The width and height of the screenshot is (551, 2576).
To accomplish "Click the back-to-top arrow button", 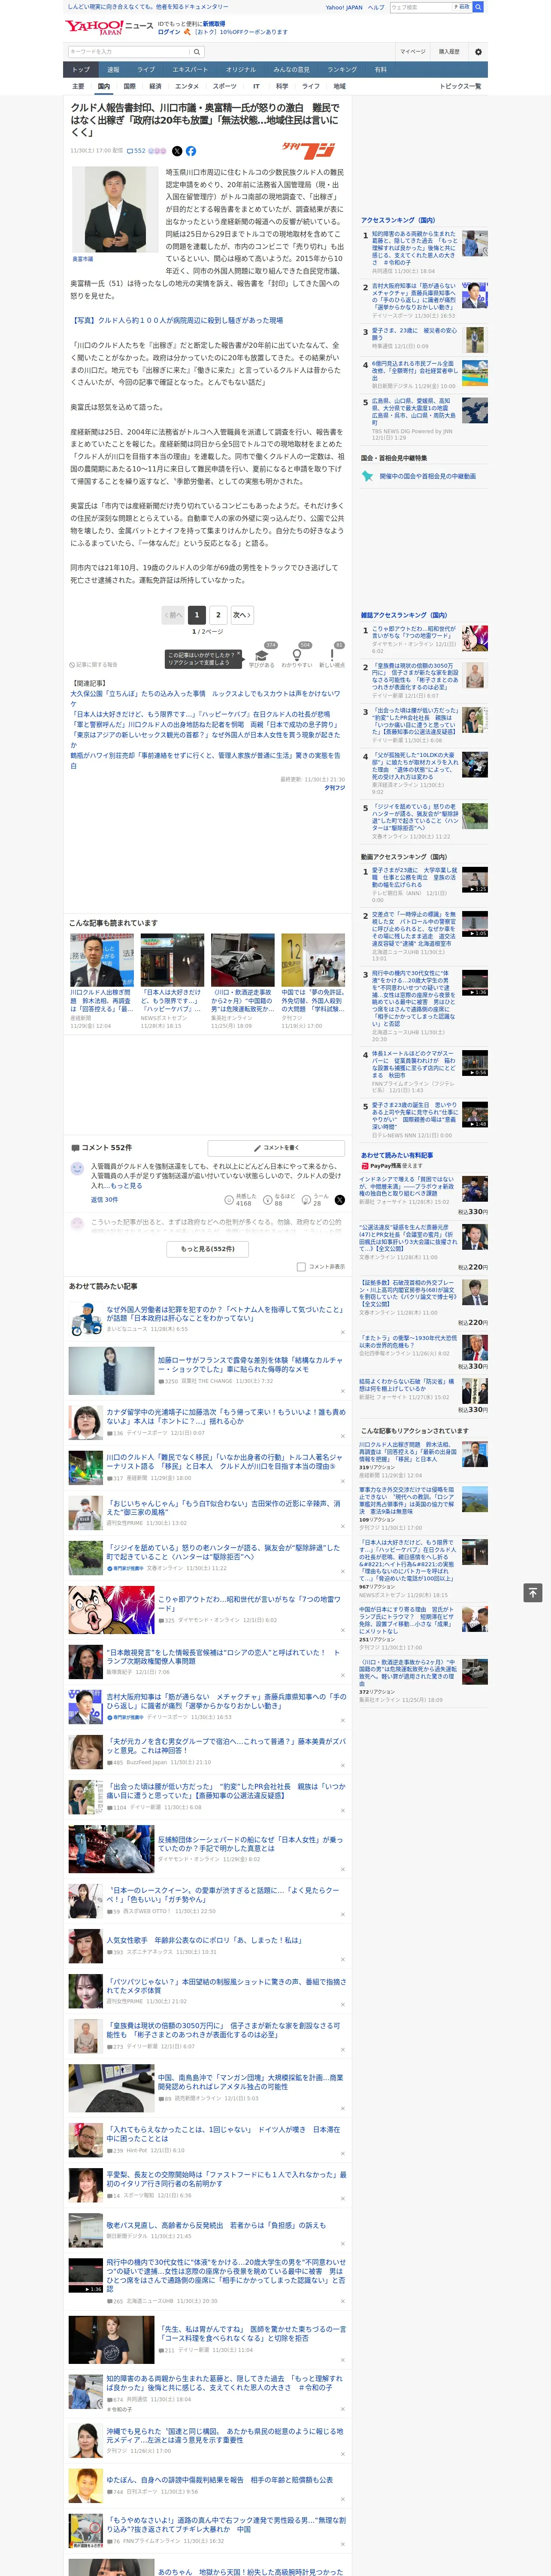I will click(x=533, y=1592).
